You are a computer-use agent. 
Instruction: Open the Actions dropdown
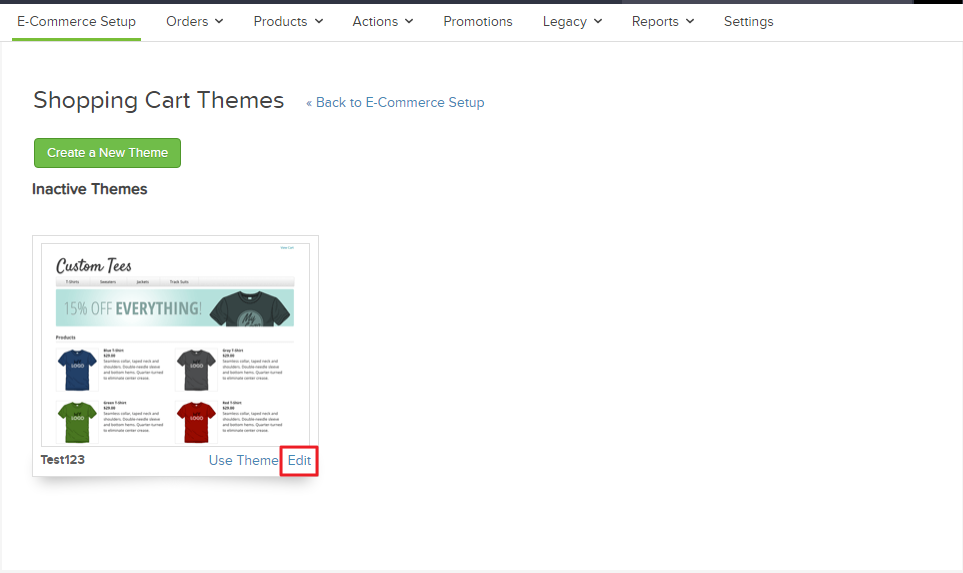pos(382,21)
